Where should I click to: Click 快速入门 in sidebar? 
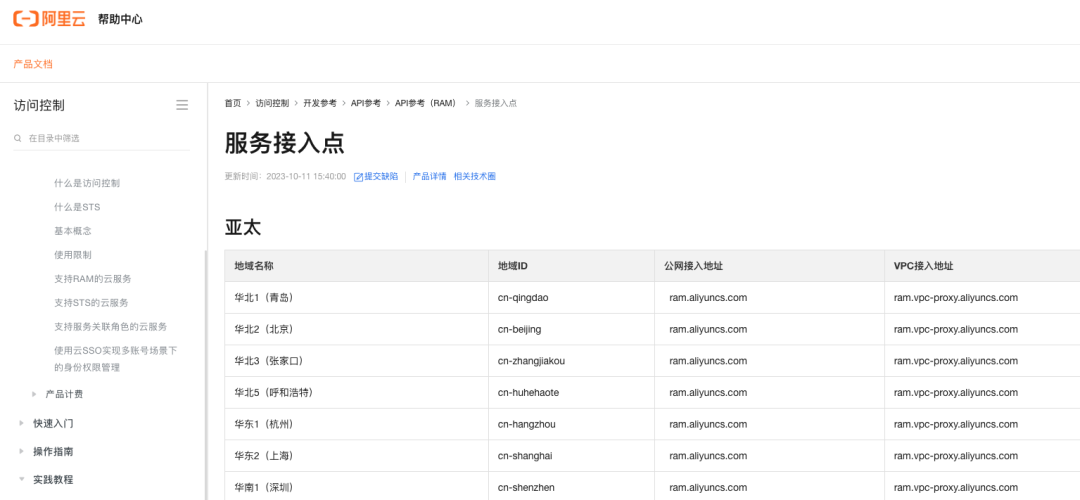pyautogui.click(x=53, y=424)
